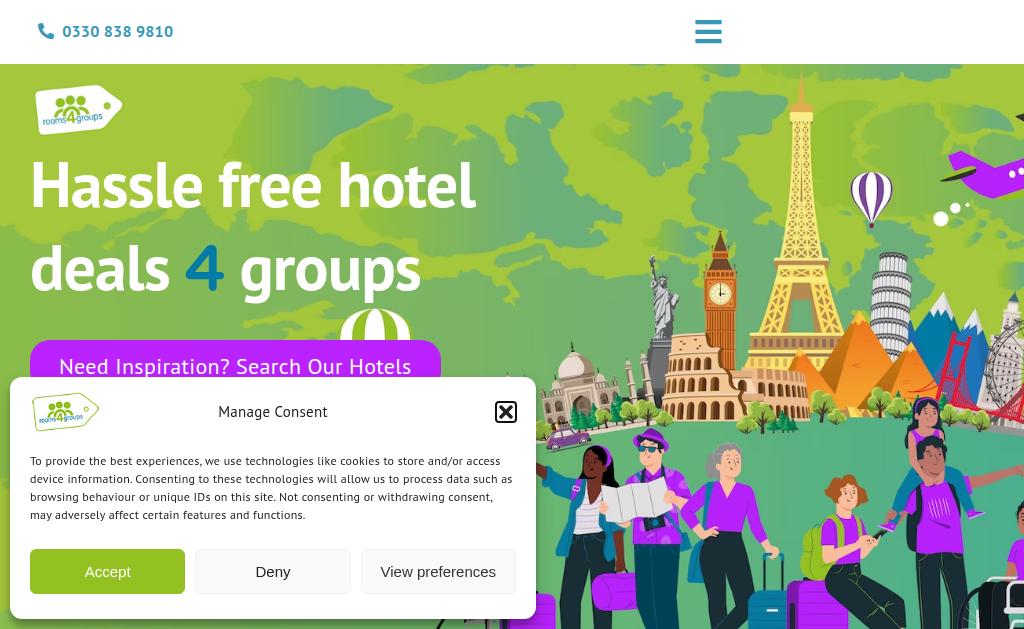Accept cookies in consent dialog
This screenshot has height=629, width=1024.
(107, 572)
